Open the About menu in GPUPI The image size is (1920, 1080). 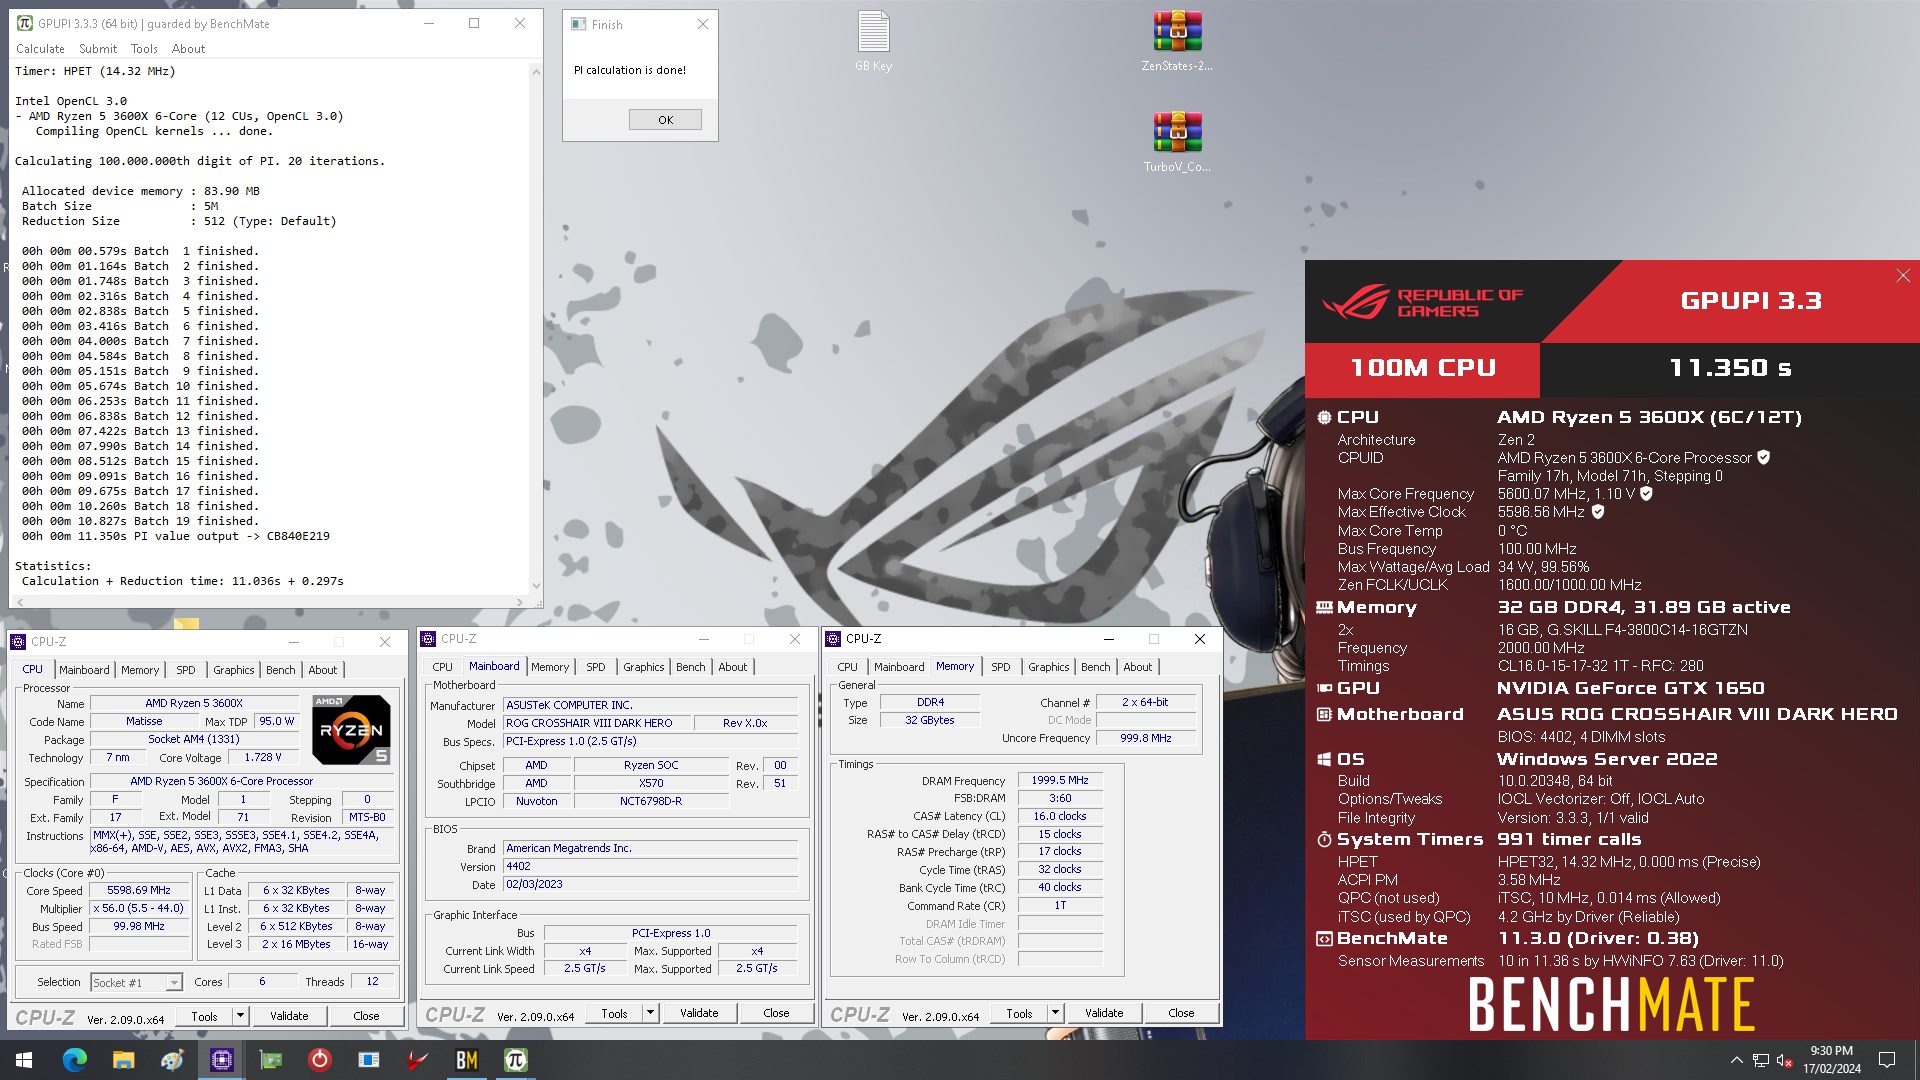(x=188, y=48)
